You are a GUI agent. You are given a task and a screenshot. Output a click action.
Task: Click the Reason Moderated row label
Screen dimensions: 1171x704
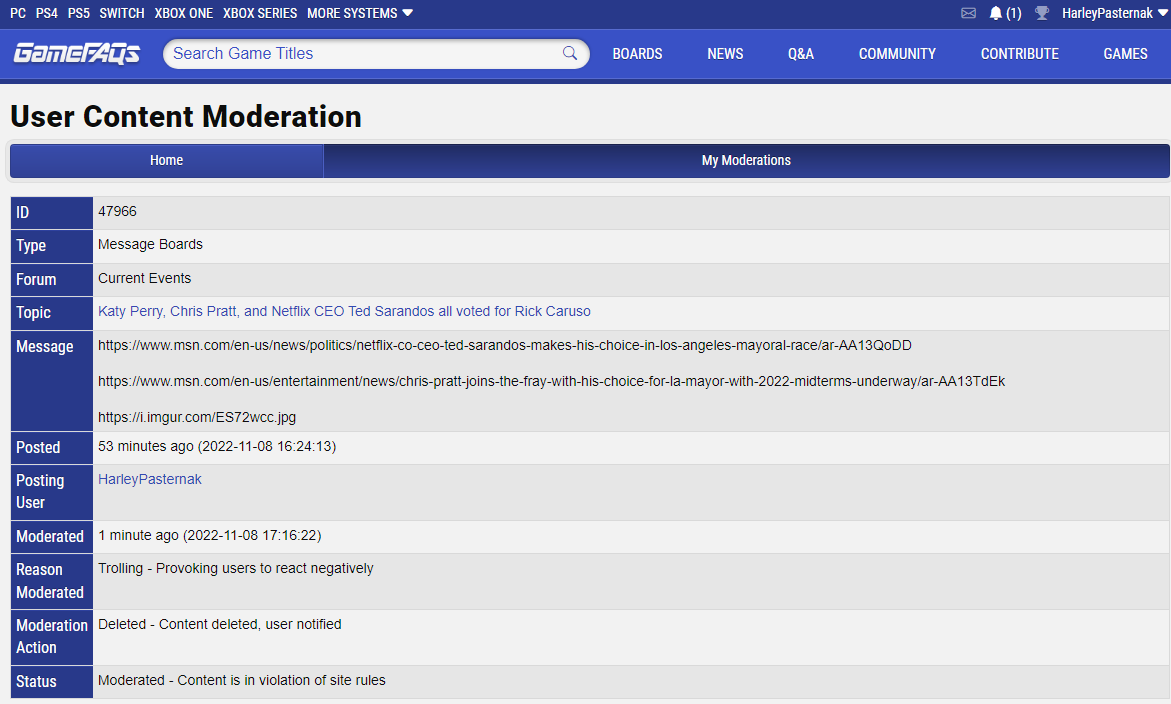50,581
